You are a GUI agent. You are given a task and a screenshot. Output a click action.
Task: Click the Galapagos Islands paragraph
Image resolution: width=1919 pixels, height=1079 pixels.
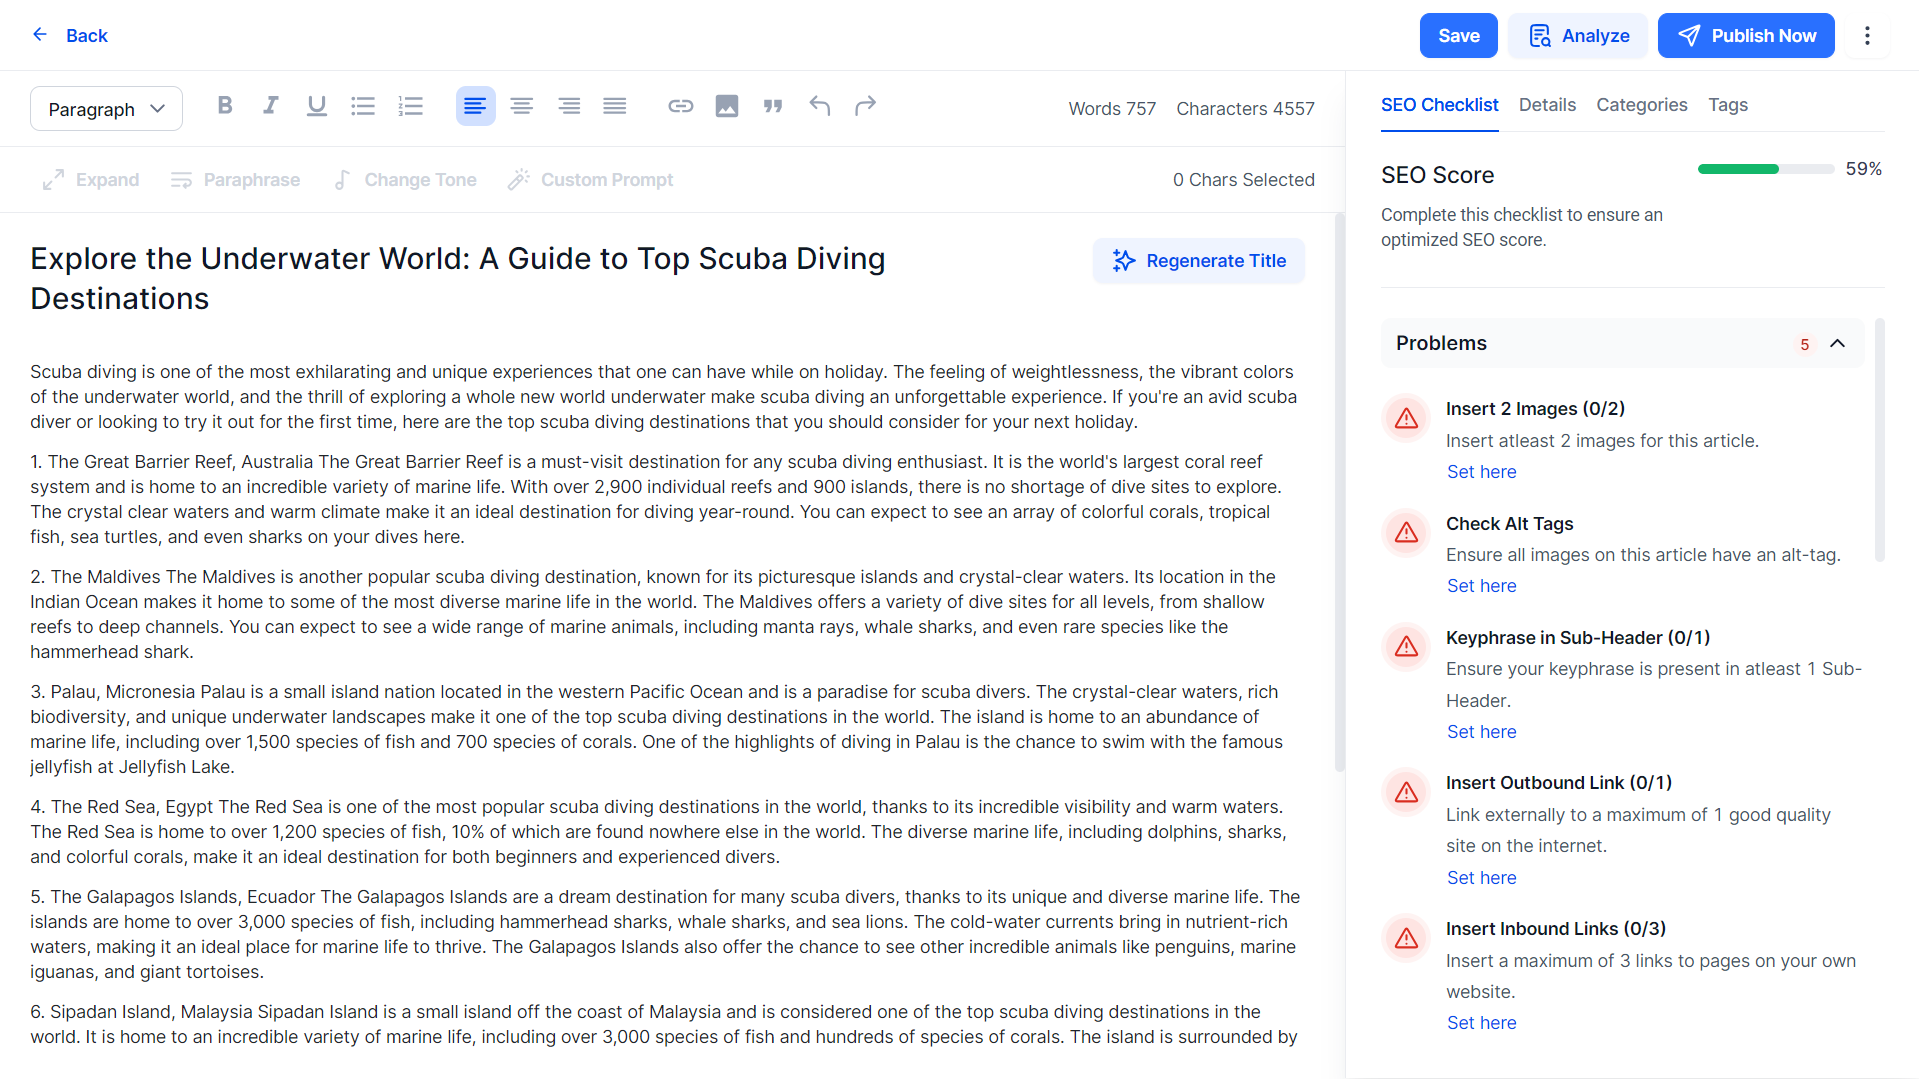[663, 934]
